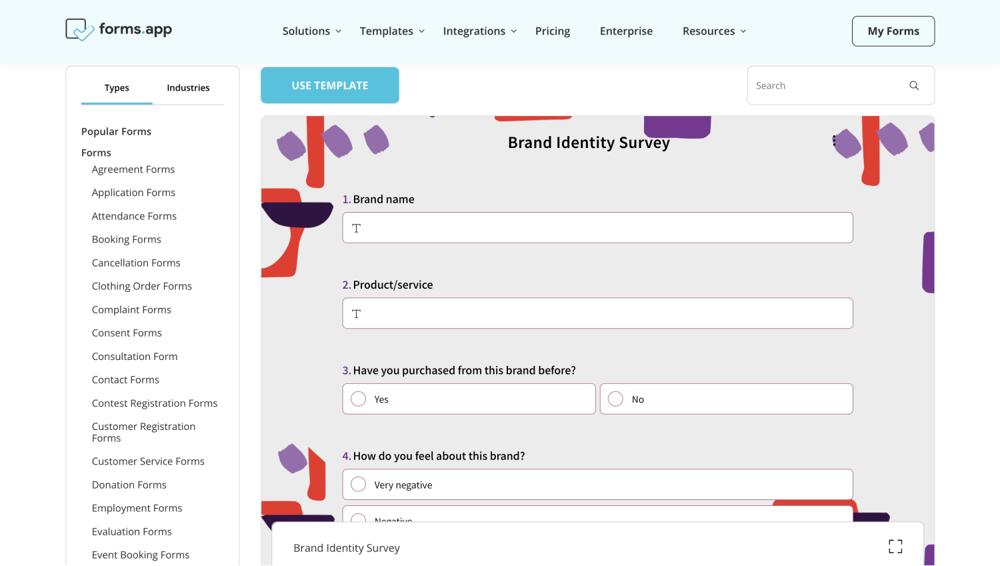The image size is (1000, 566).
Task: Expand the Integrations dropdown
Action: (x=480, y=31)
